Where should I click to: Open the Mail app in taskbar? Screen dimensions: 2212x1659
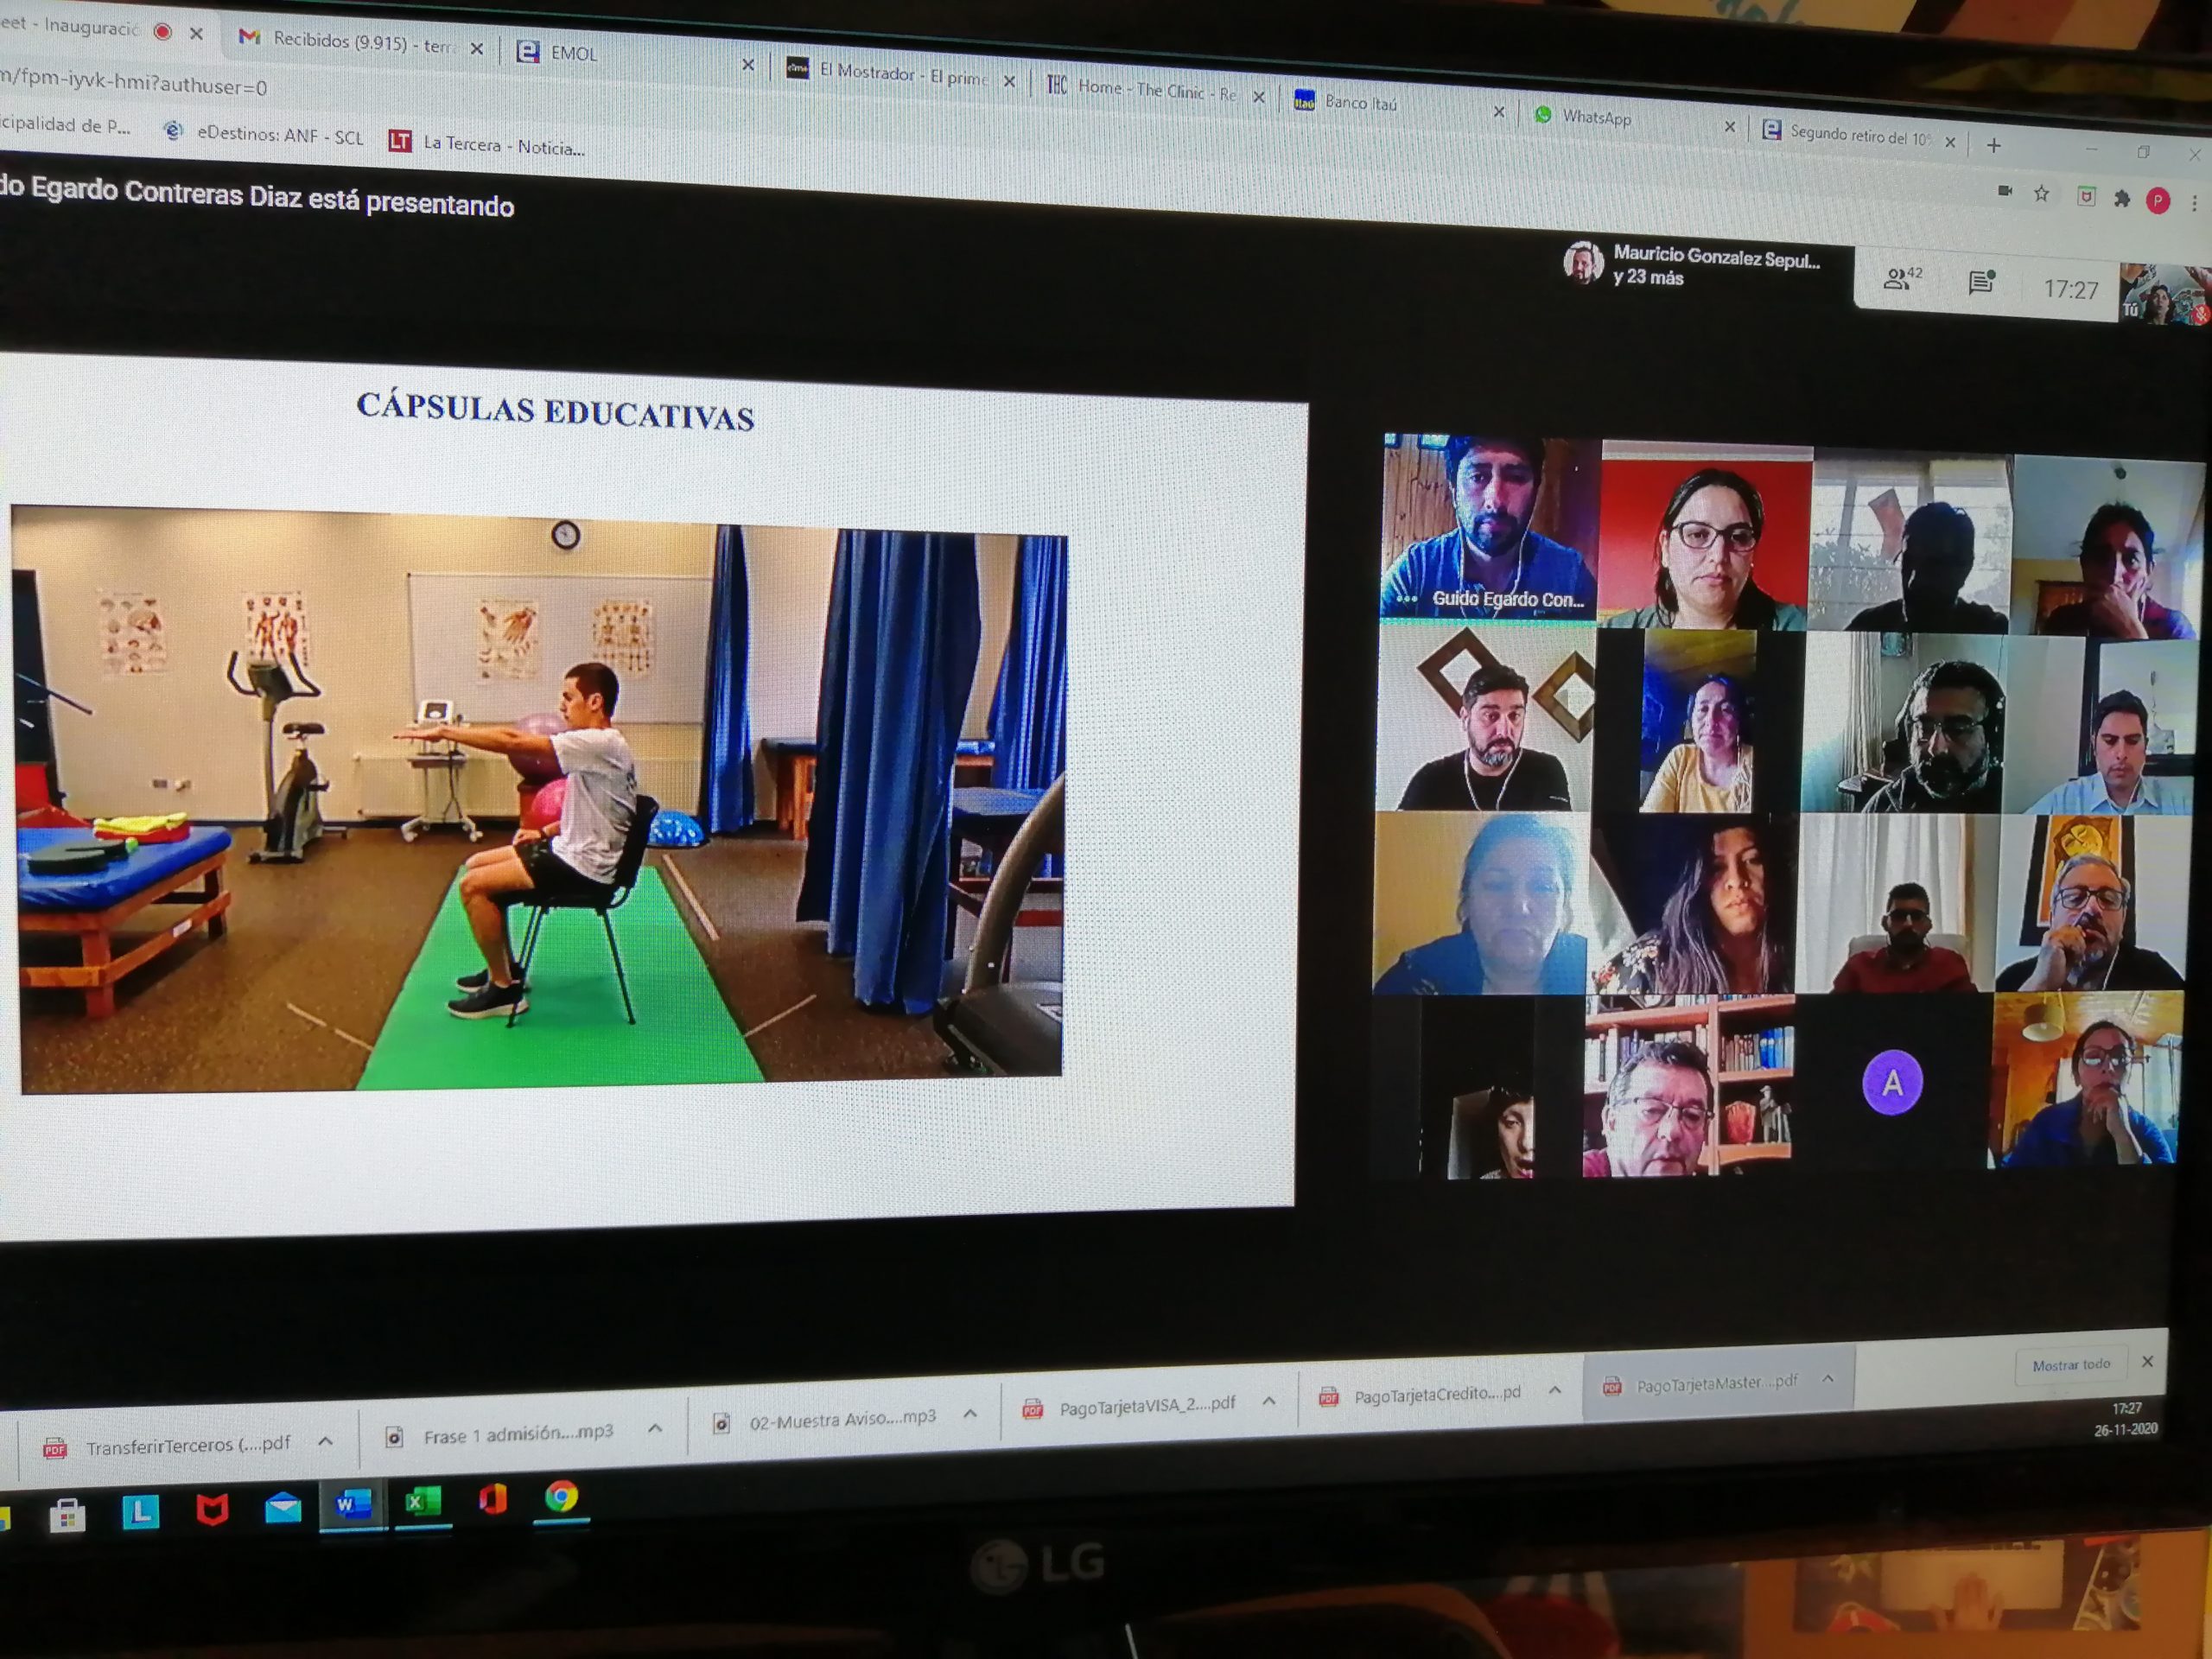pos(283,1506)
